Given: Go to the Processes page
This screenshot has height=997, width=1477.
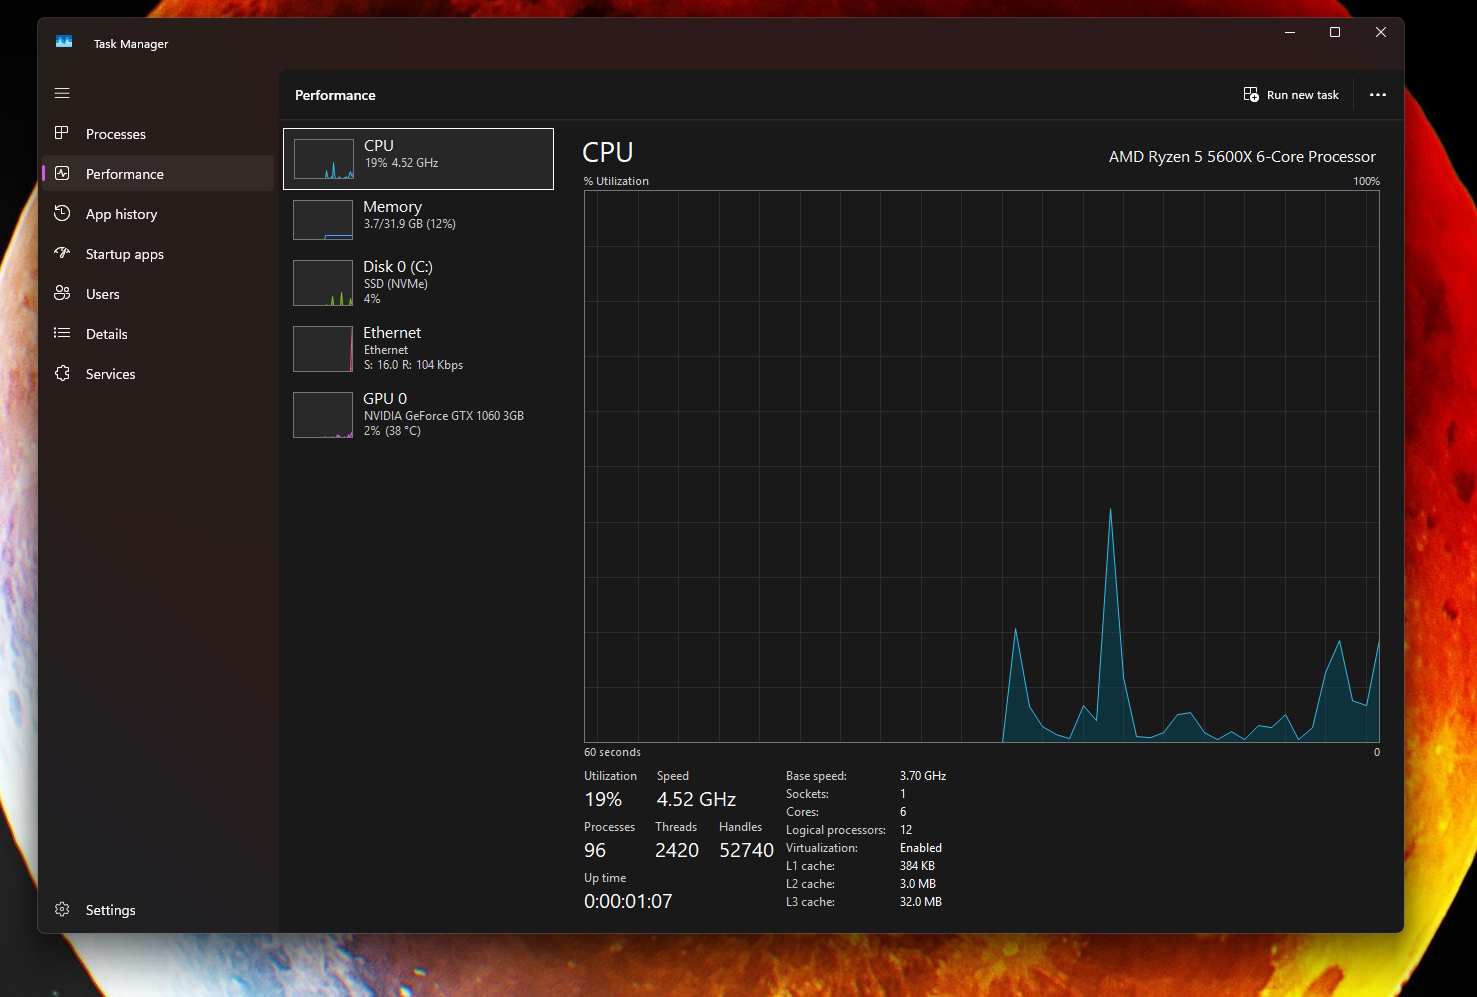Looking at the screenshot, I should coord(116,134).
